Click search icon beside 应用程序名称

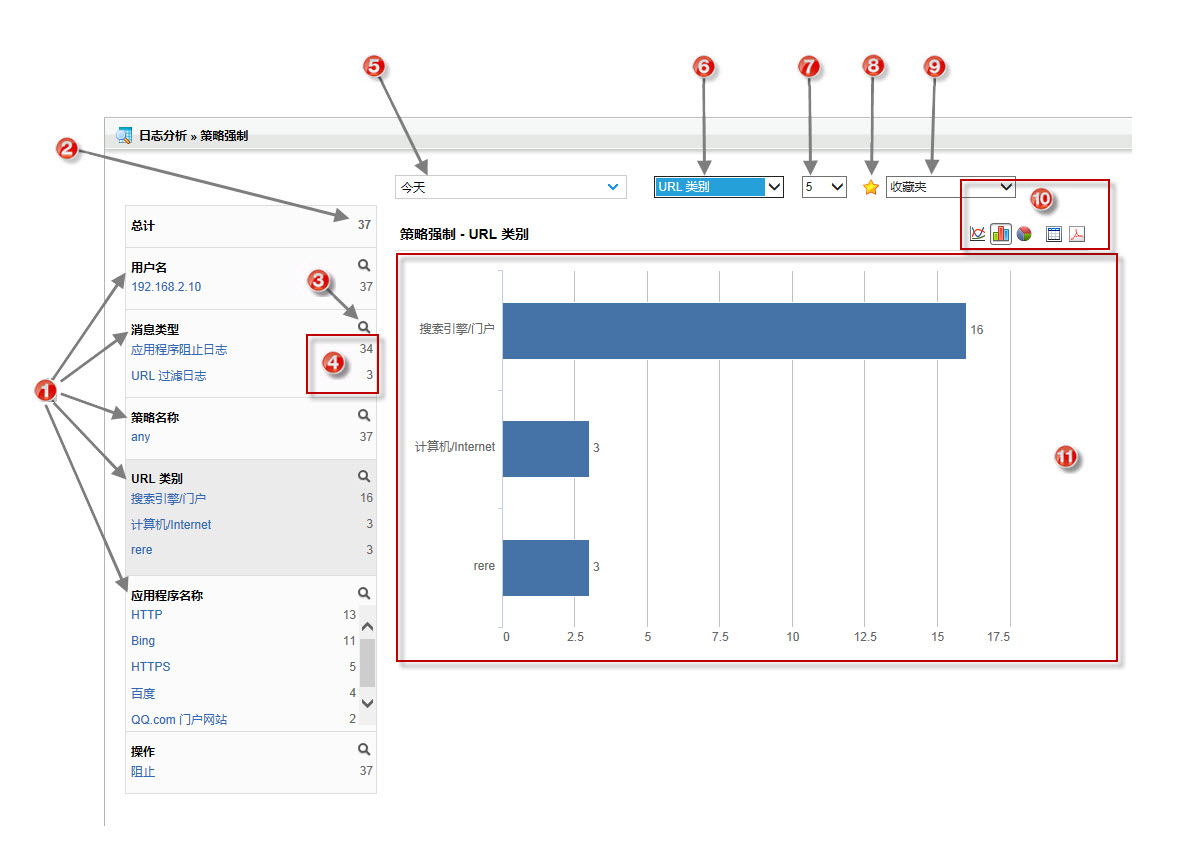pos(364,593)
